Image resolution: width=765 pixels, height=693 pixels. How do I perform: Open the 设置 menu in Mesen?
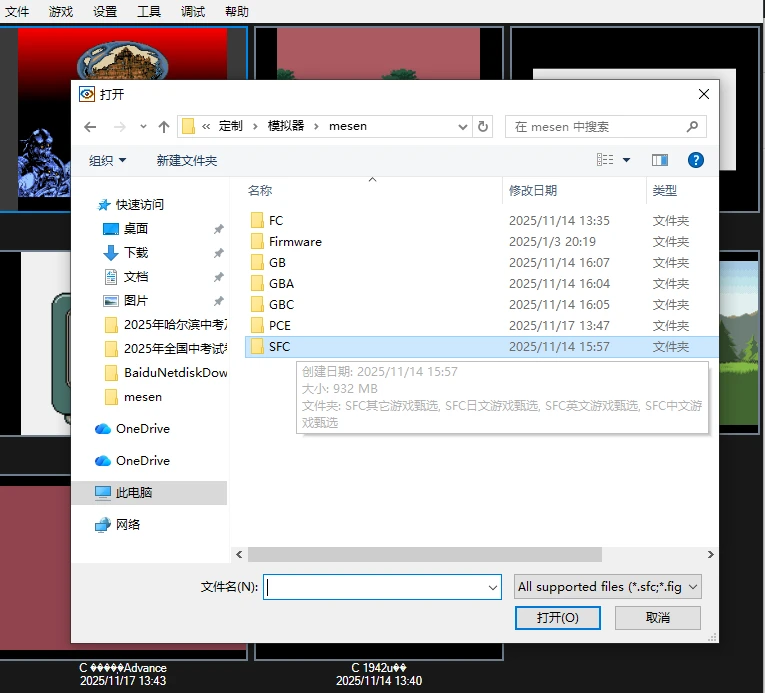coord(105,11)
